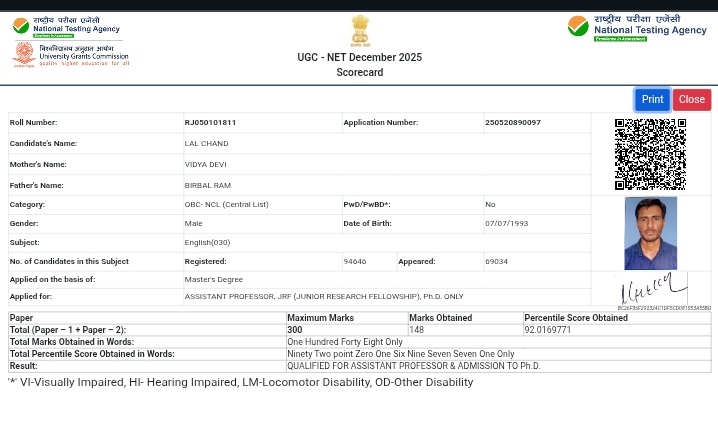Click the 'Roll Number:' label
The height and width of the screenshot is (425, 718).
(x=33, y=122)
